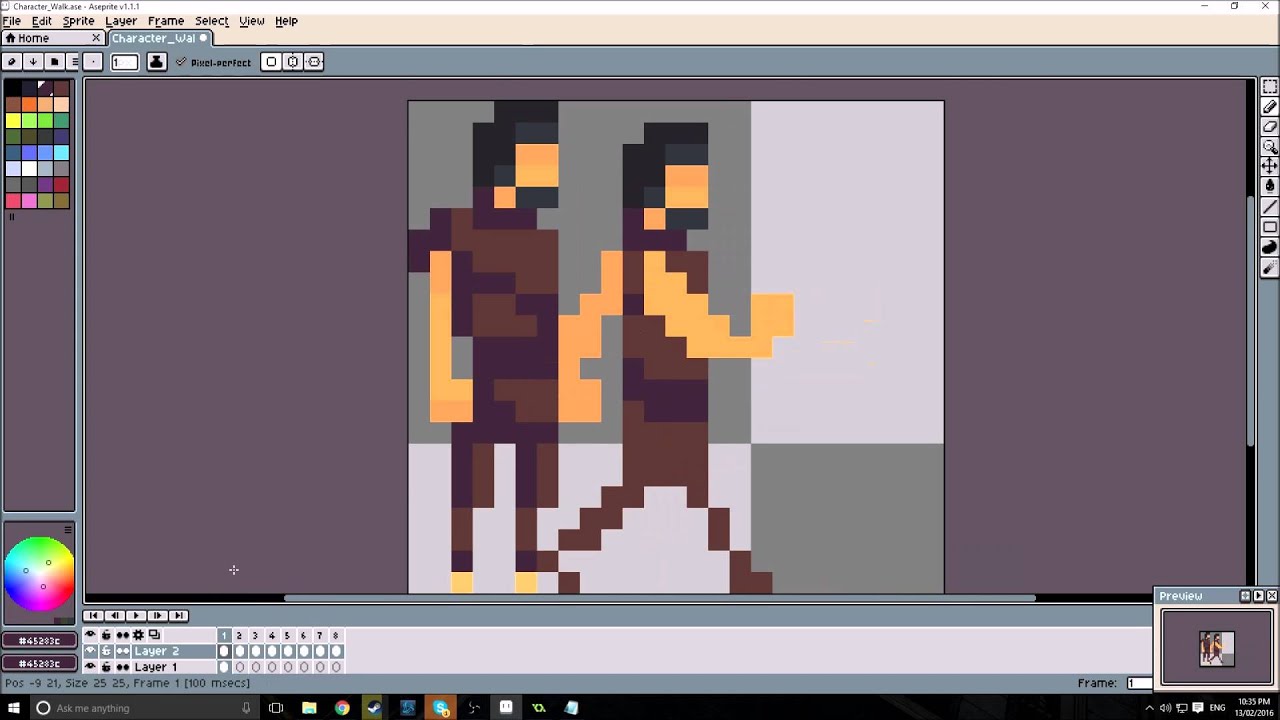Enable vertical symmetry mode button
This screenshot has width=1280, height=720.
click(314, 62)
